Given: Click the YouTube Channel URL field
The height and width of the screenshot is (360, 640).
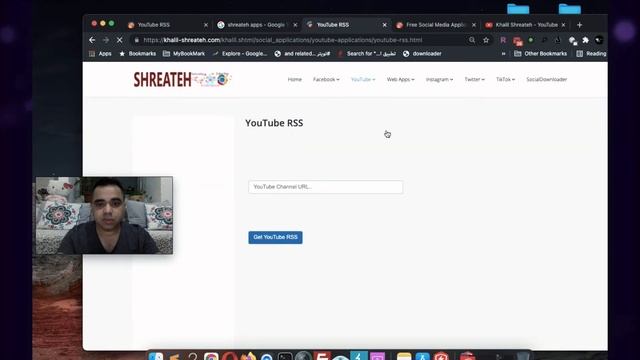Looking at the screenshot, I should [x=325, y=187].
